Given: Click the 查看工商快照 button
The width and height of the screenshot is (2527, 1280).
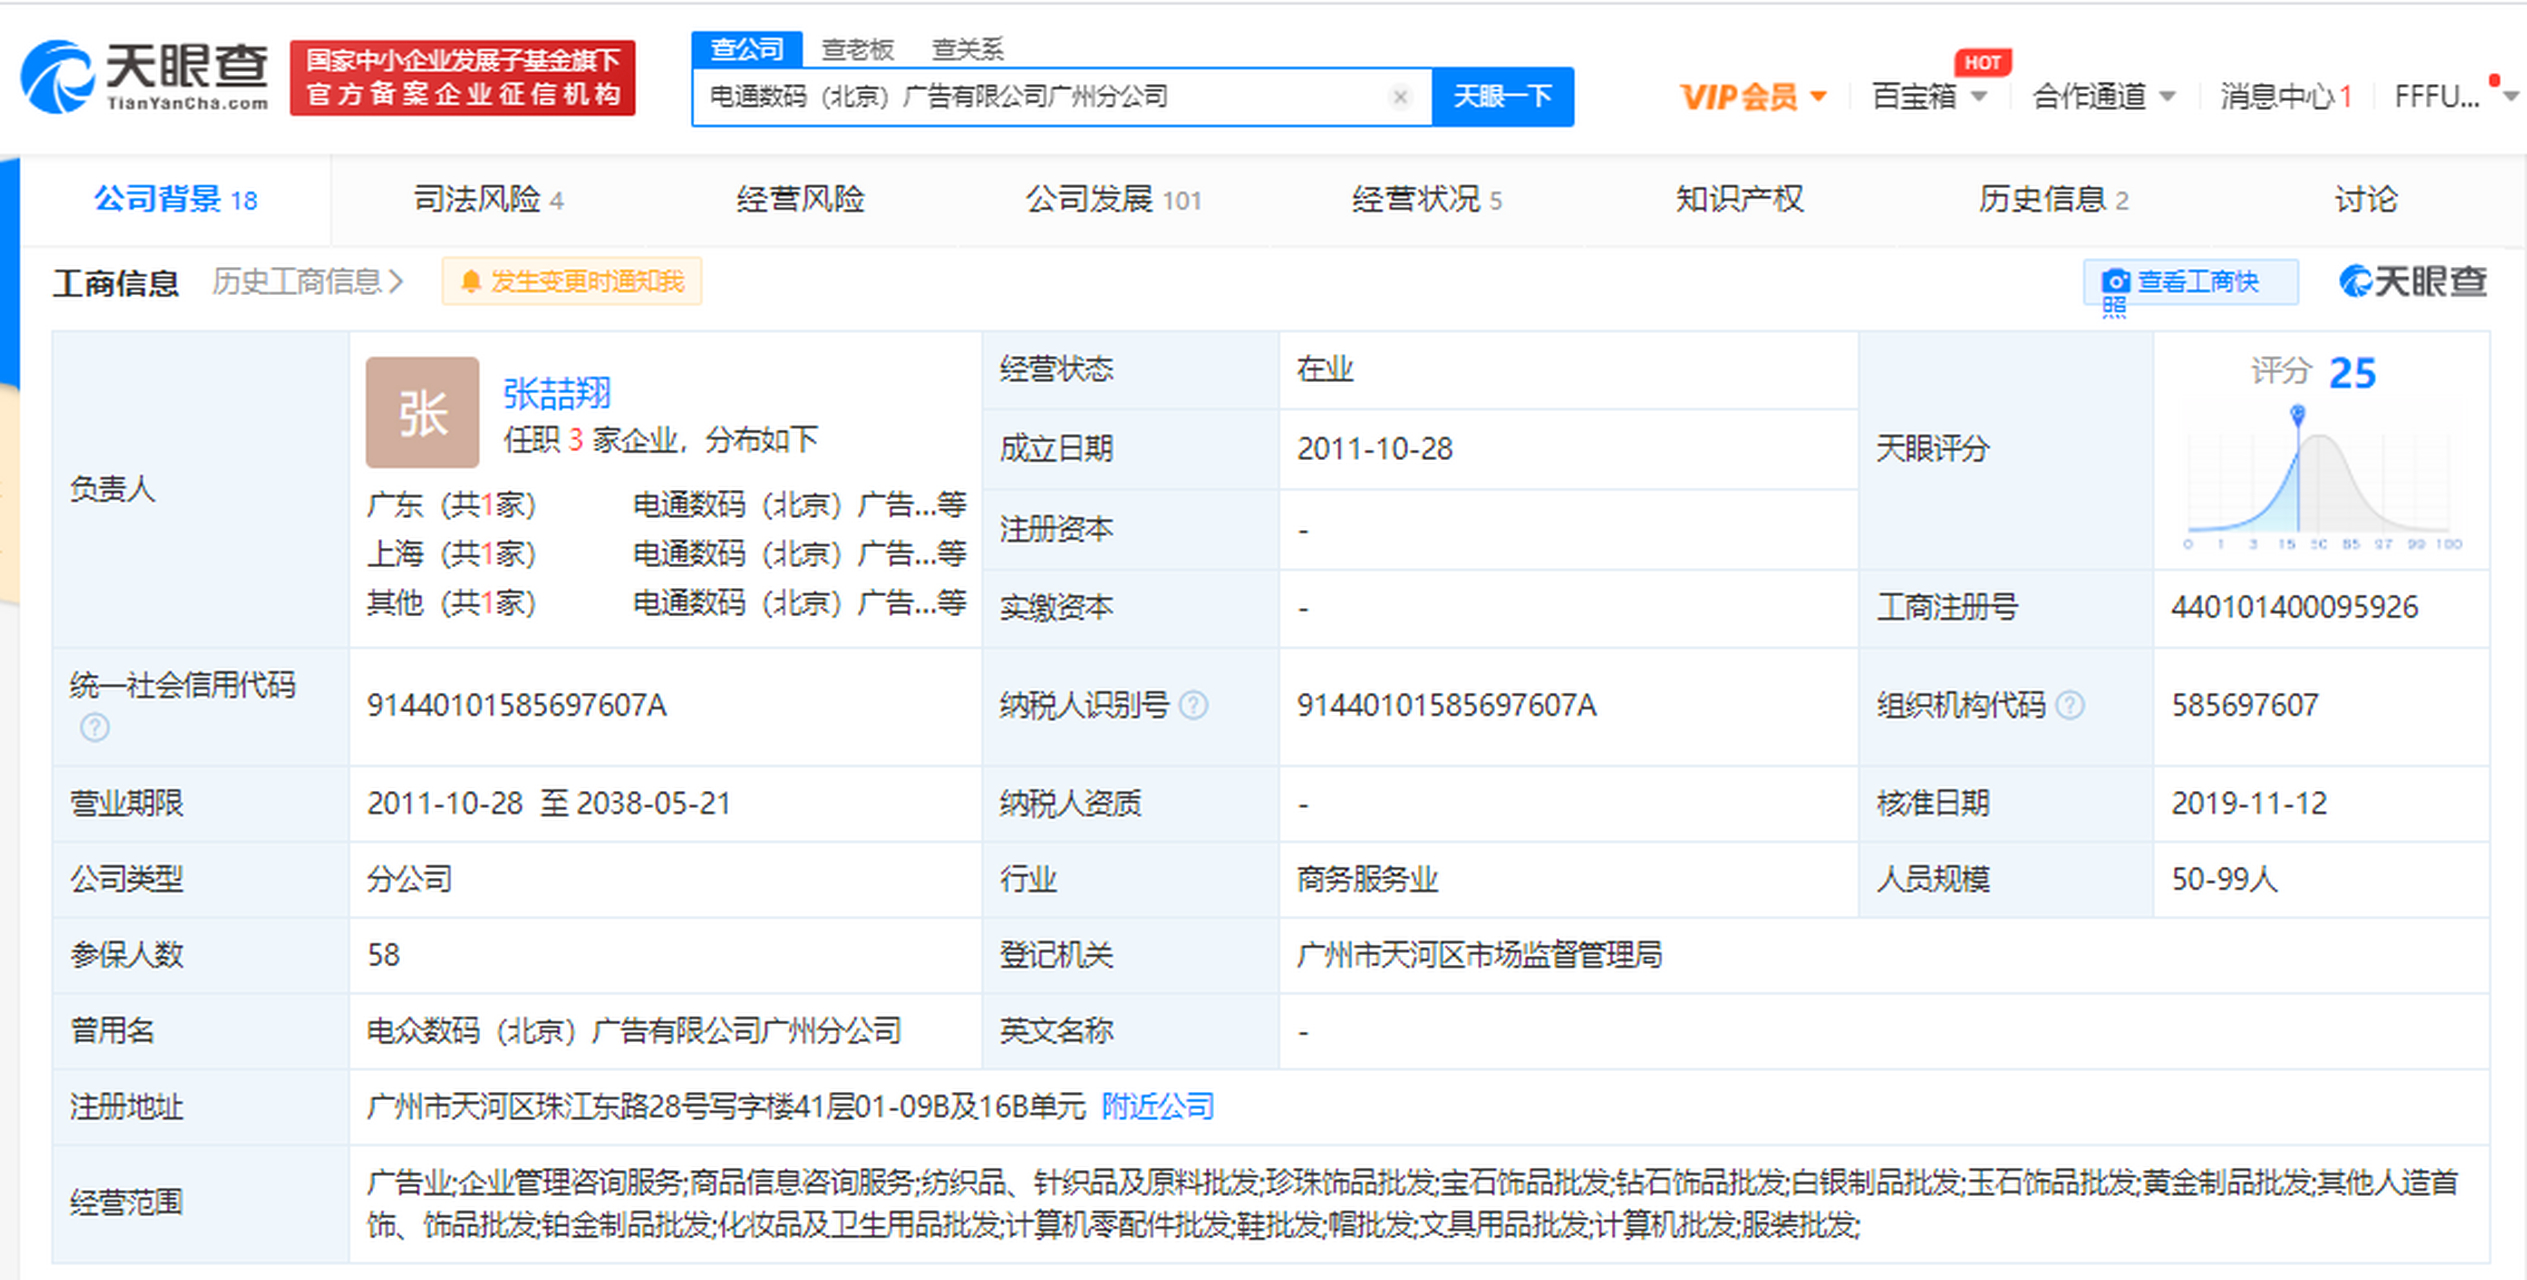Looking at the screenshot, I should 2190,284.
